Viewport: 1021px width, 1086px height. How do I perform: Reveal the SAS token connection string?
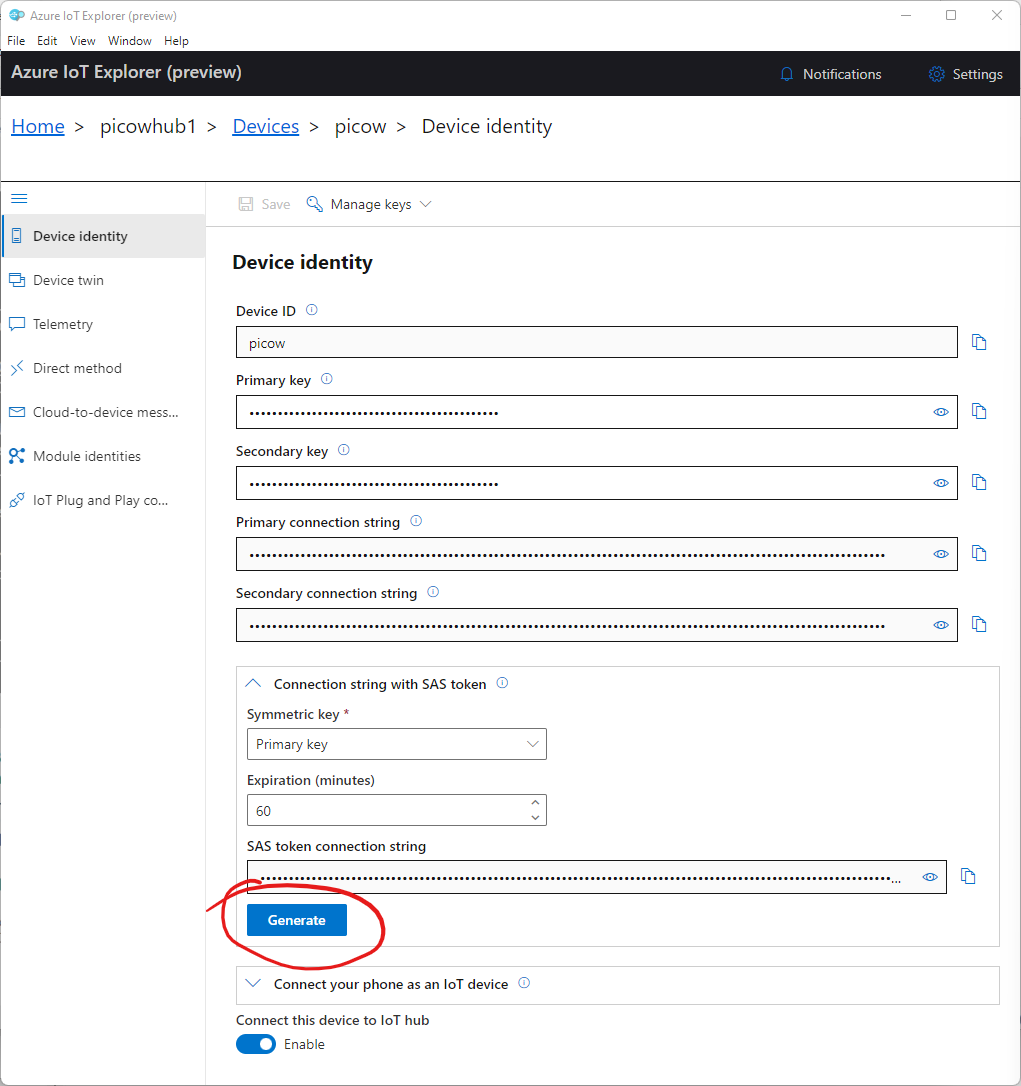coord(930,877)
